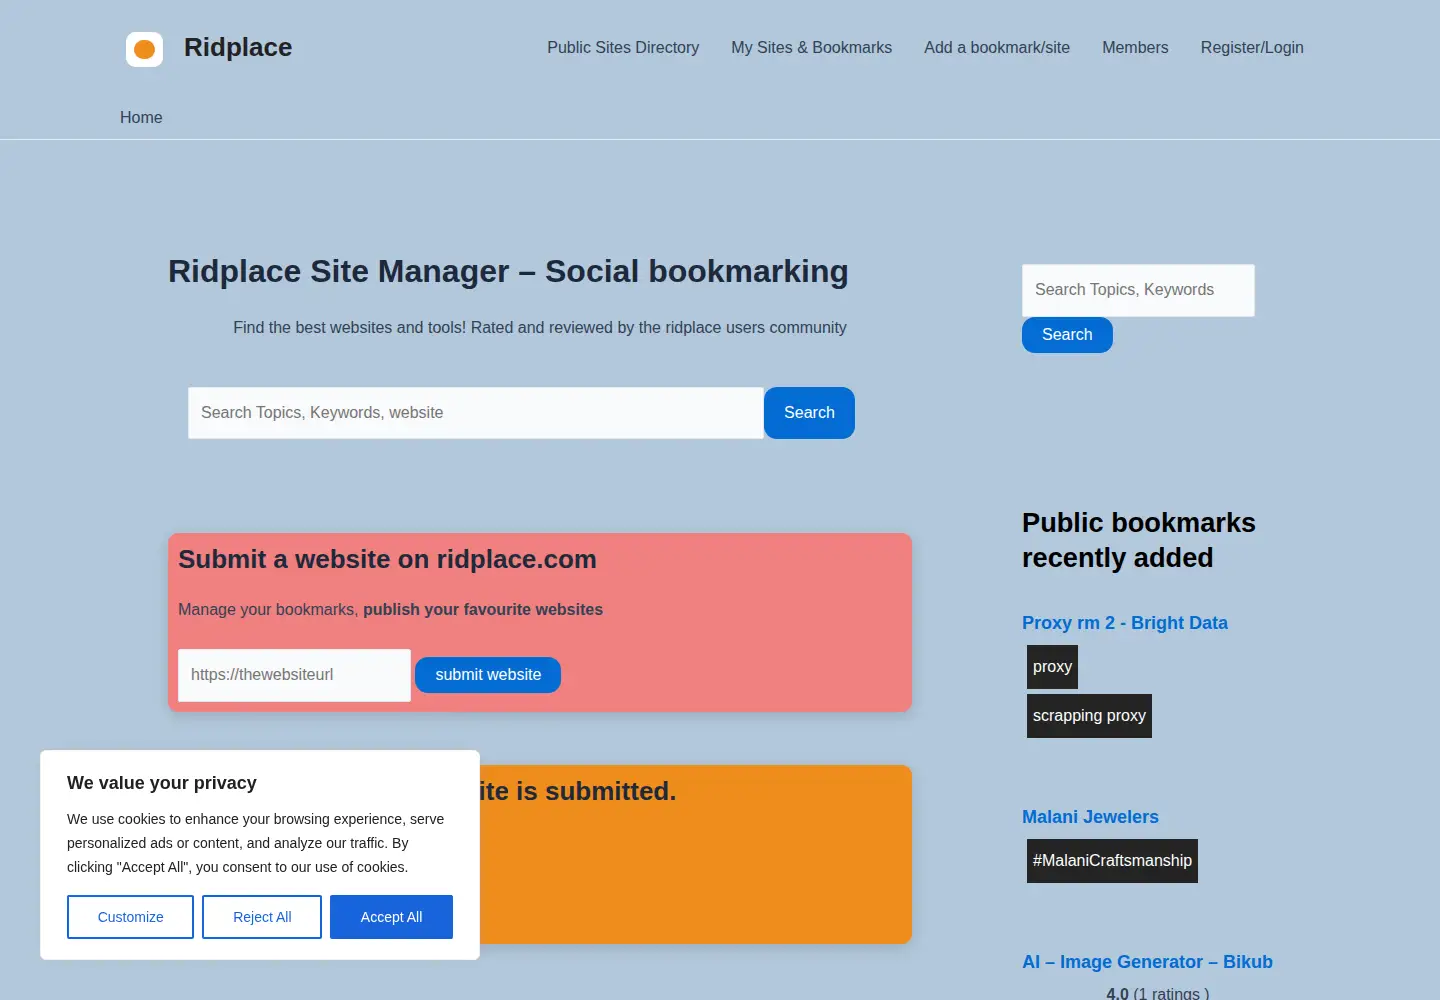Click the sidebar Search button
The image size is (1440, 1000).
(x=1067, y=335)
